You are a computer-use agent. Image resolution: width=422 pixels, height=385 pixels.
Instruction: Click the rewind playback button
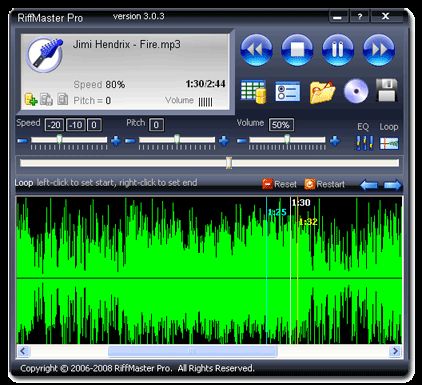[x=256, y=50]
